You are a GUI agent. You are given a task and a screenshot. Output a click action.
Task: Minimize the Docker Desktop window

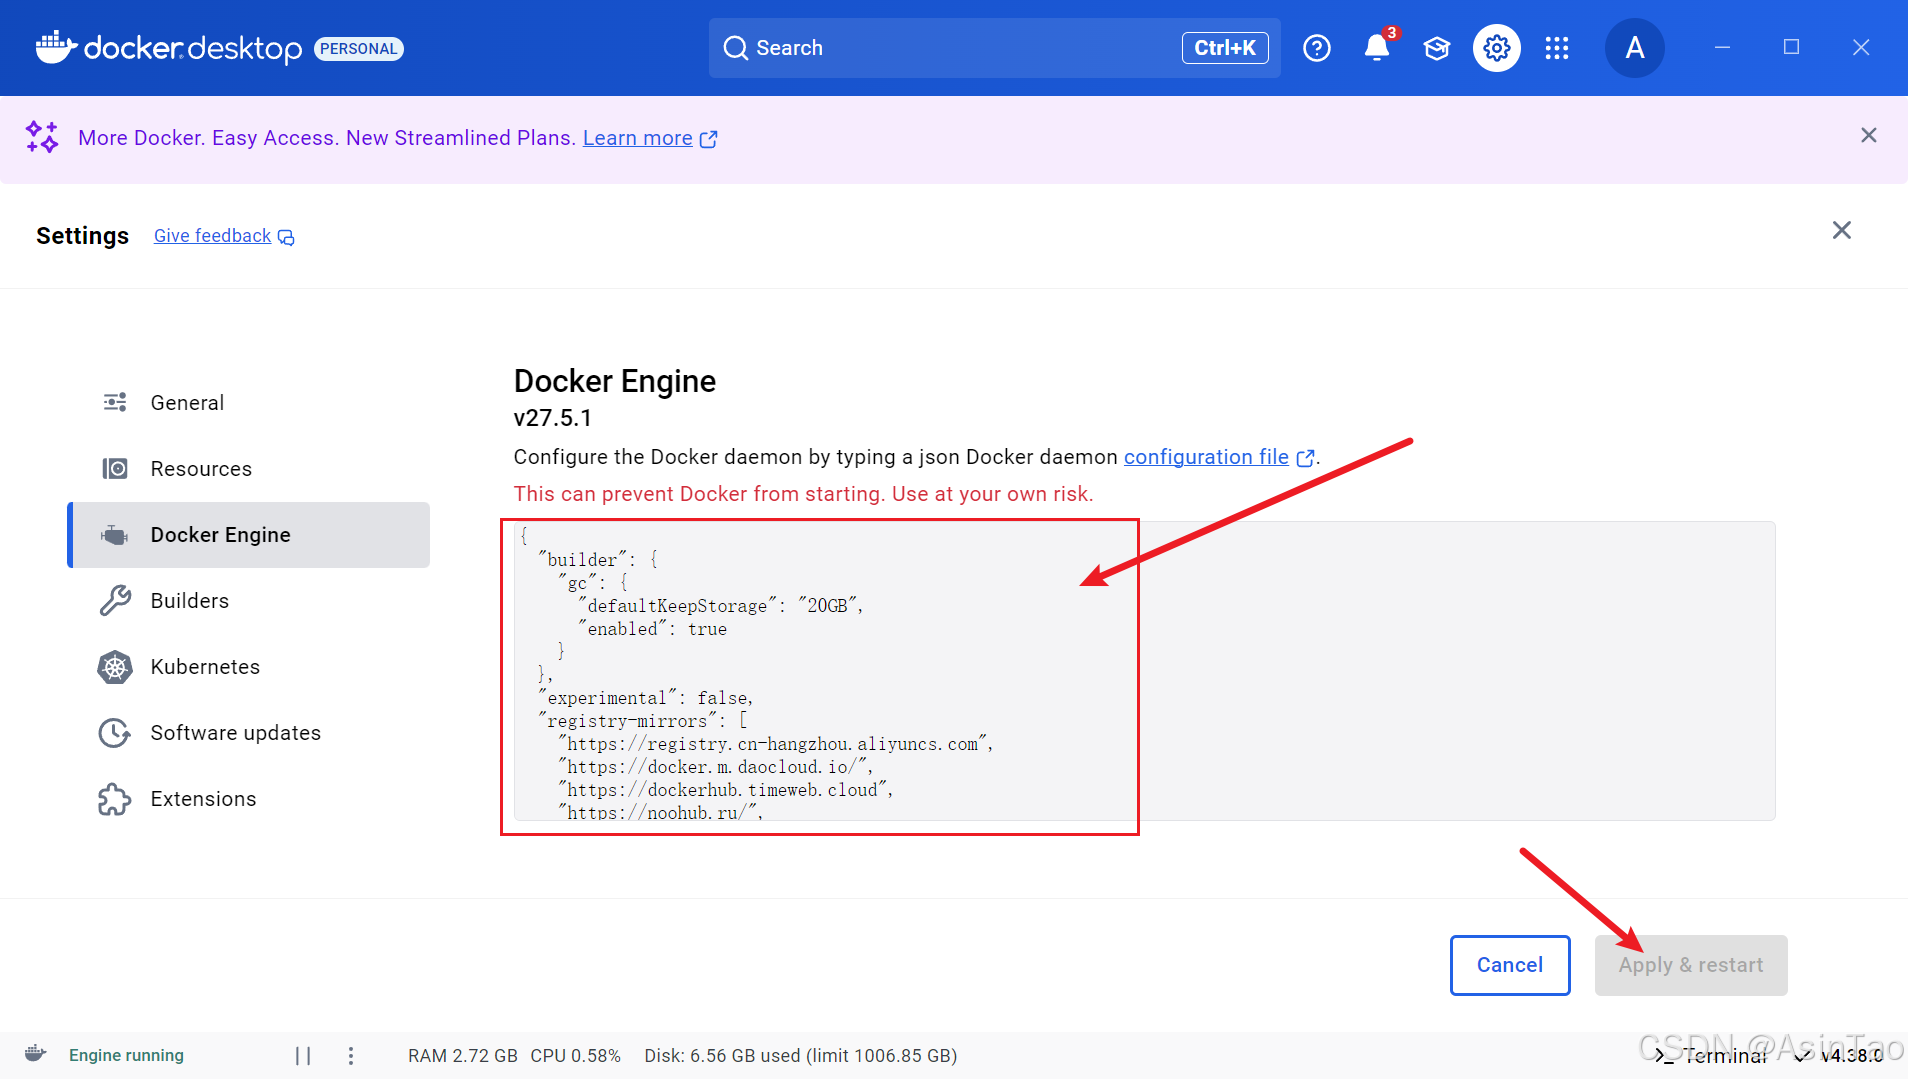pyautogui.click(x=1722, y=47)
